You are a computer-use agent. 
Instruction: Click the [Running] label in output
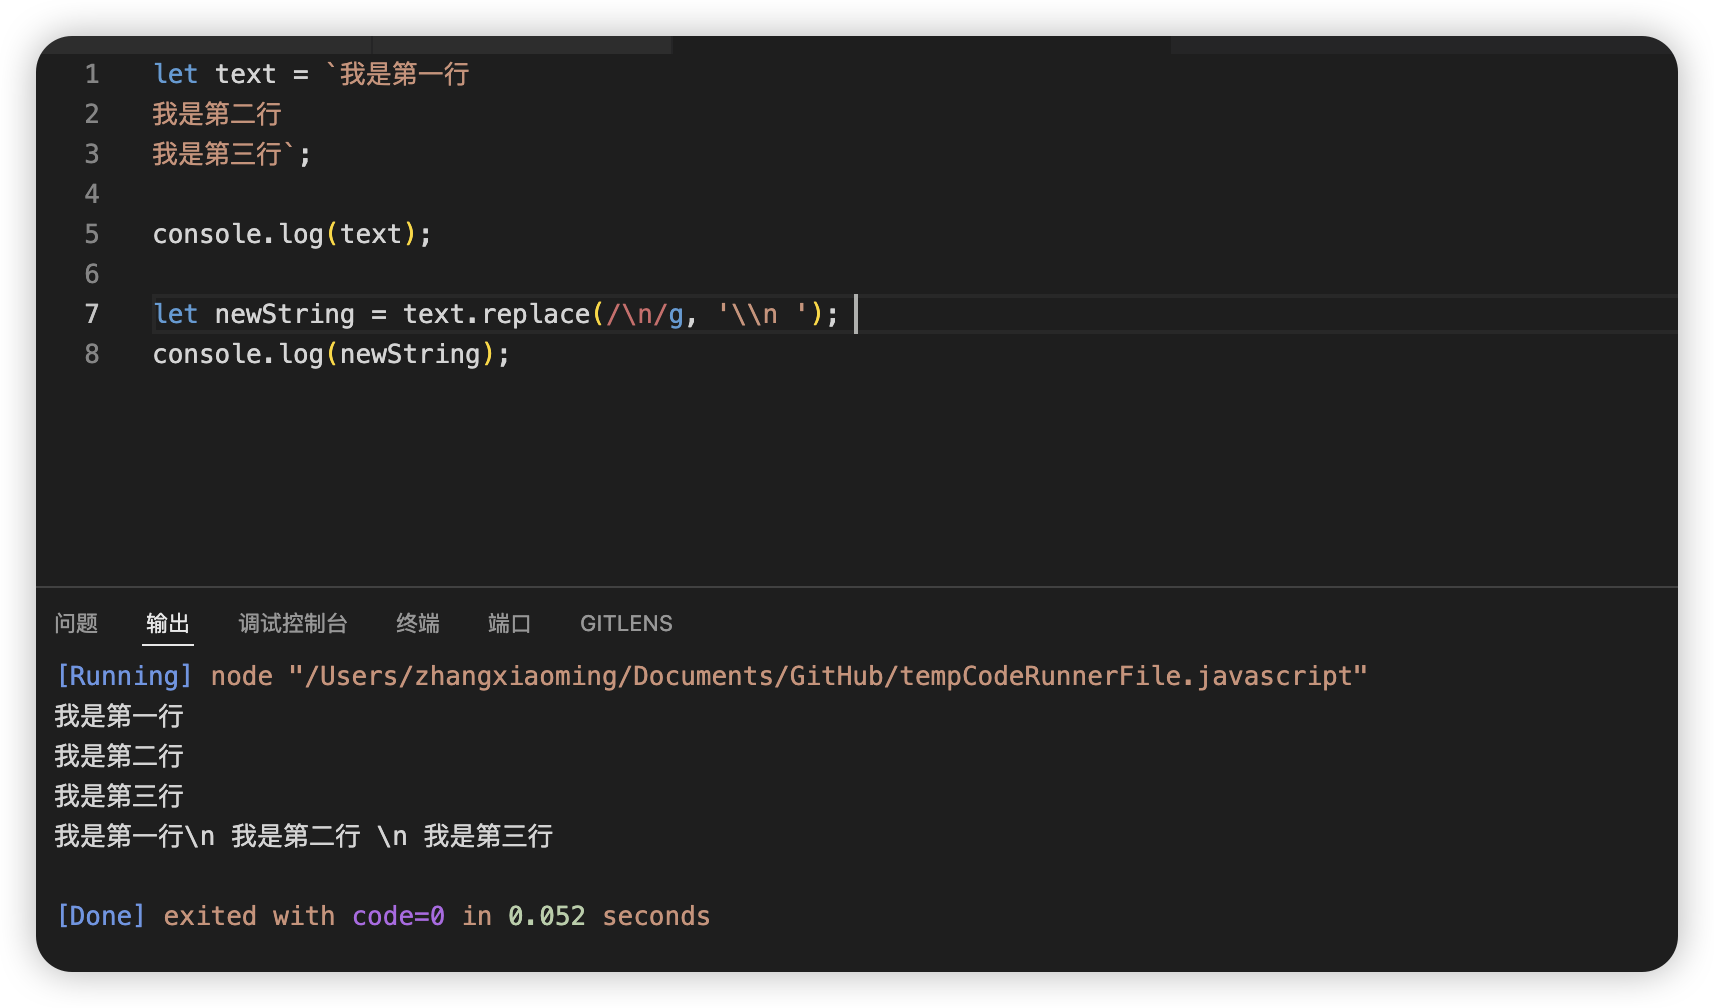pos(124,676)
